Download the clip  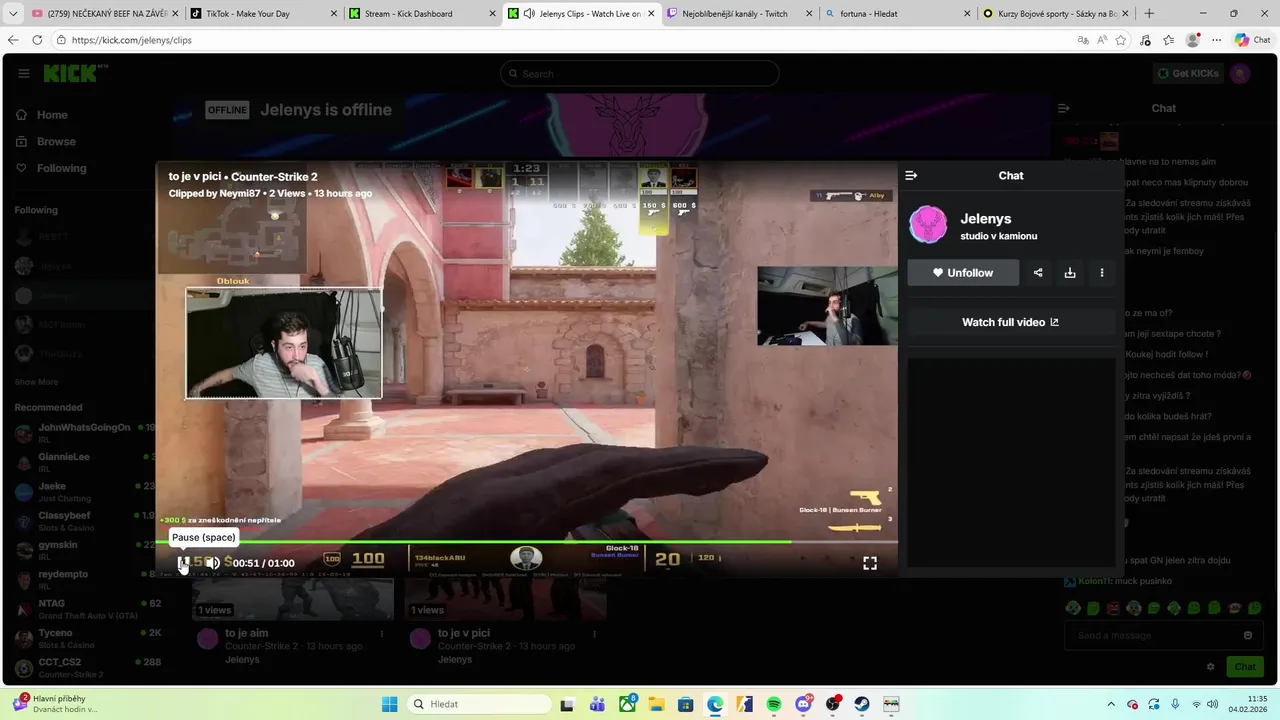coord(1070,272)
